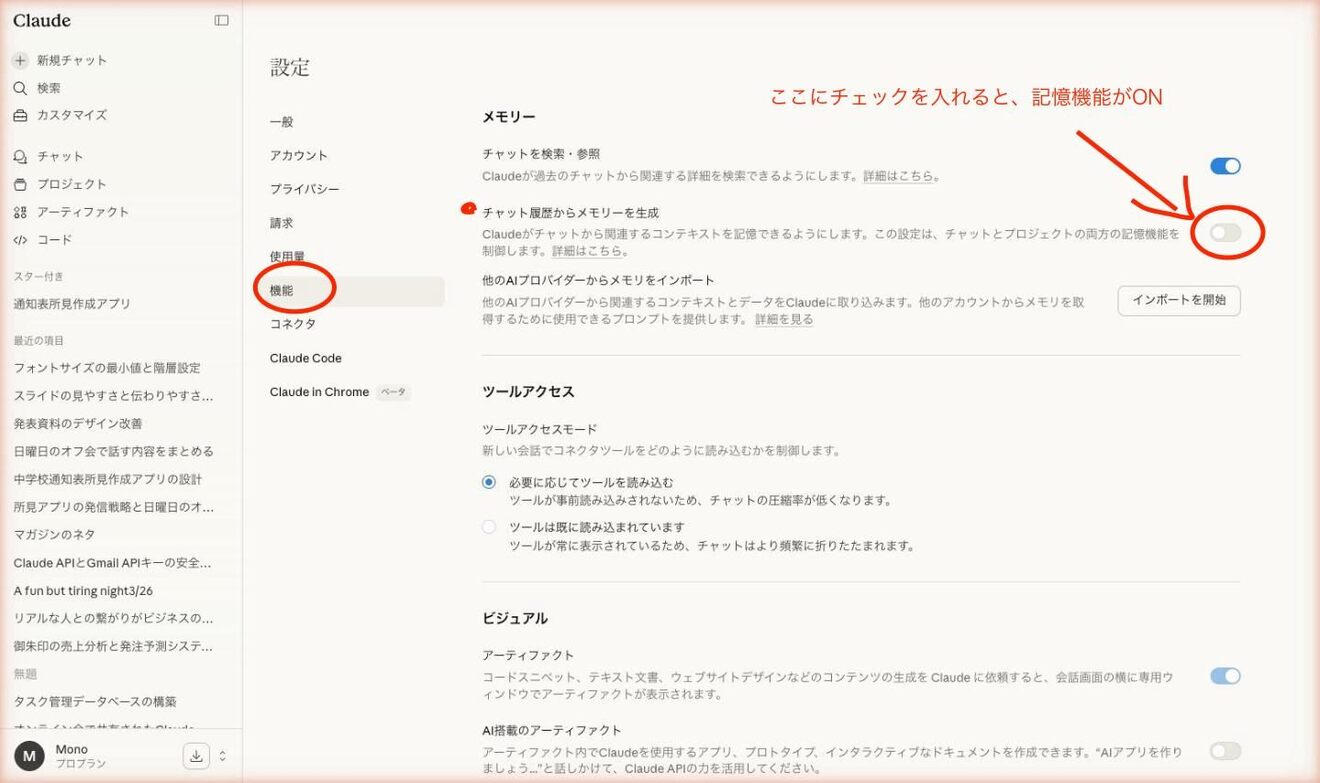Open the カスタマイズ briefcase icon
Screen dimensions: 1320x783
click(x=20, y=115)
